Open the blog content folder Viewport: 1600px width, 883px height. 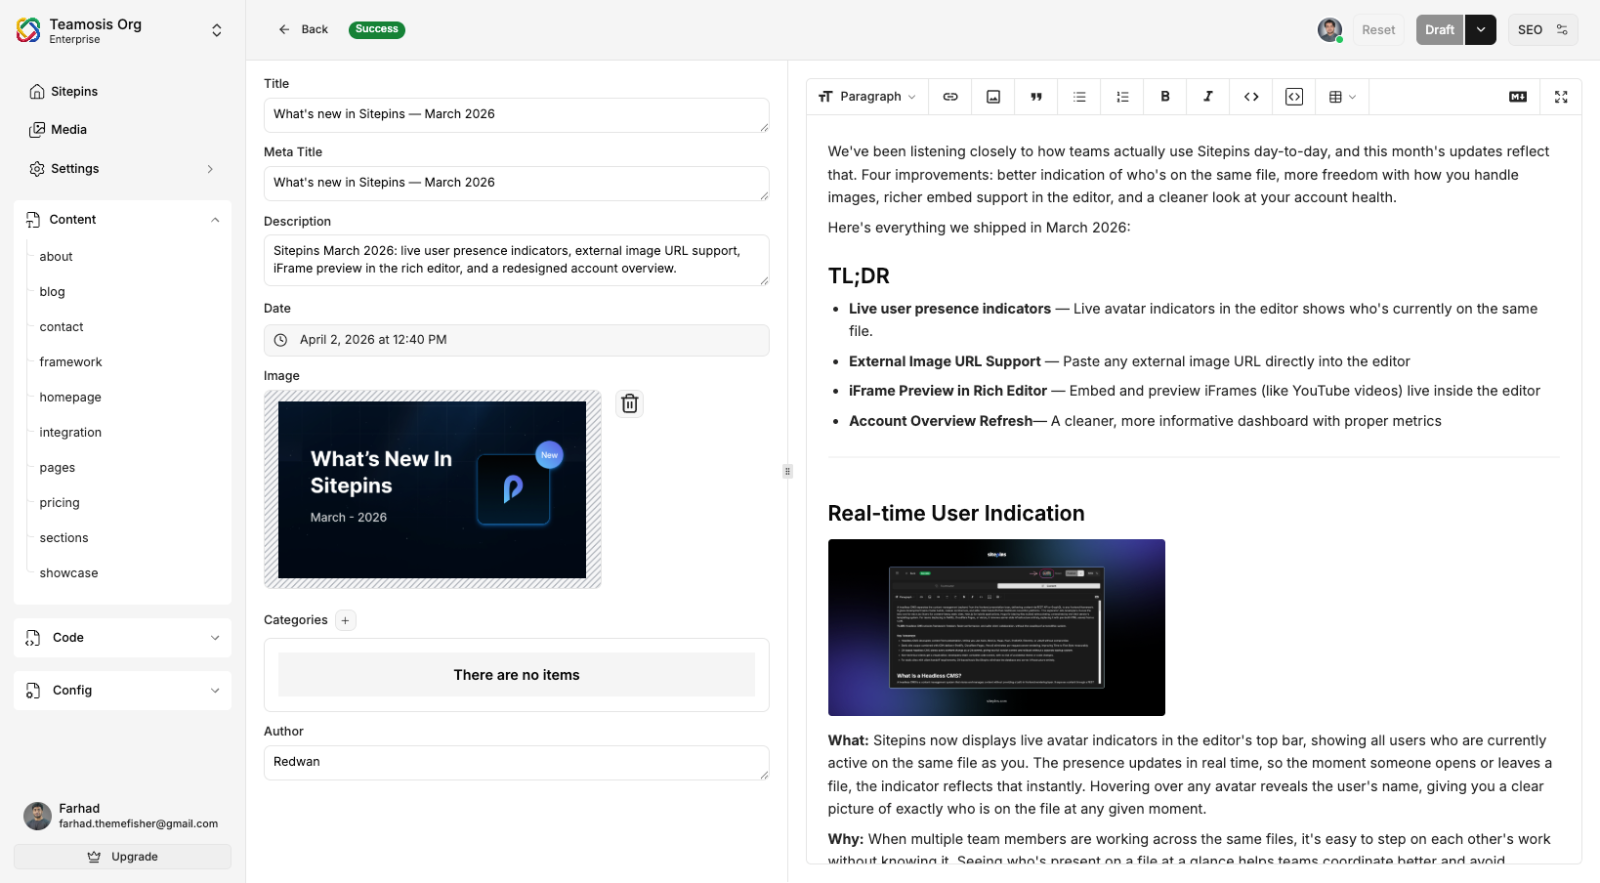coord(52,292)
